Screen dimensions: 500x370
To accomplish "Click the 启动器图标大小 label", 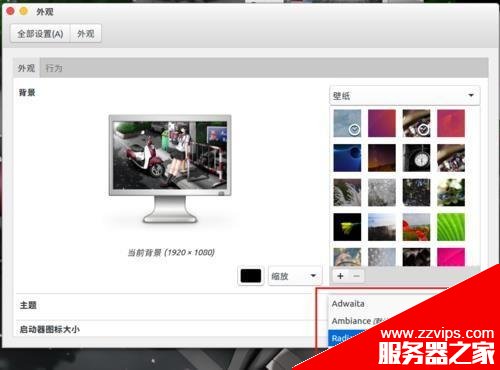I will [49, 329].
